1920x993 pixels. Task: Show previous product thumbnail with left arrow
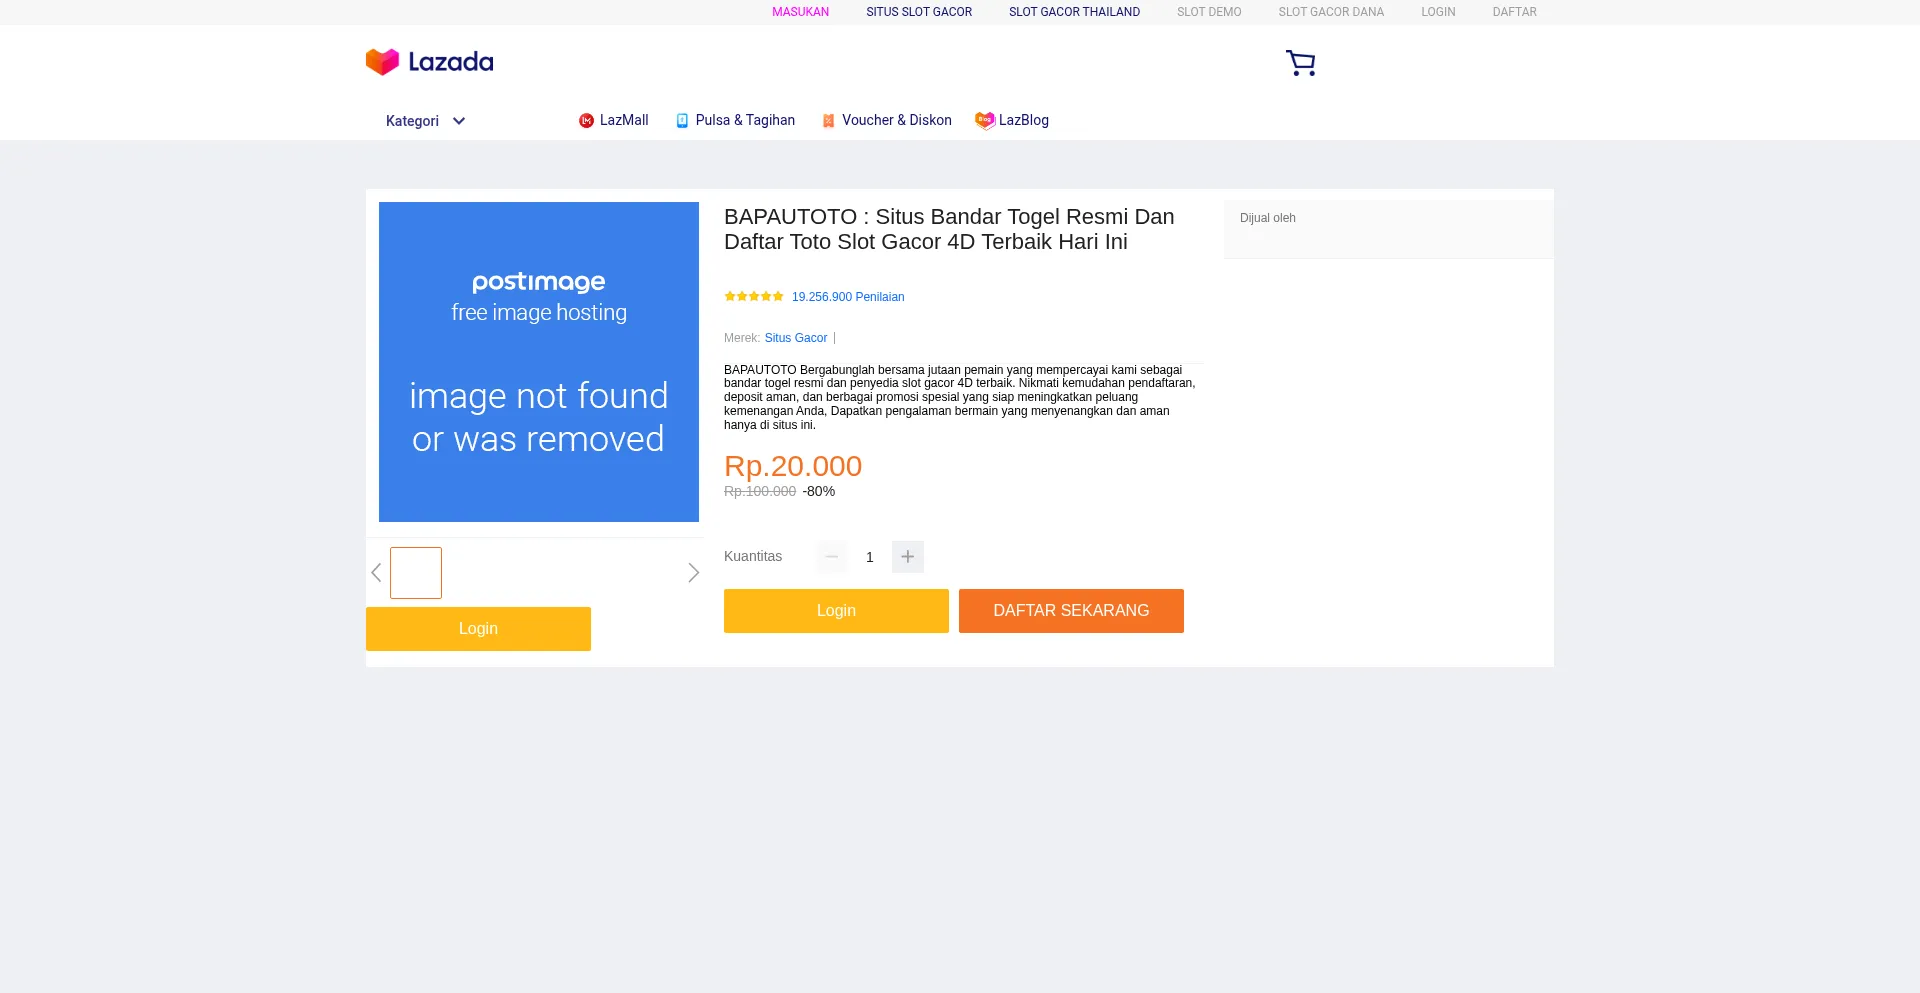pyautogui.click(x=376, y=573)
